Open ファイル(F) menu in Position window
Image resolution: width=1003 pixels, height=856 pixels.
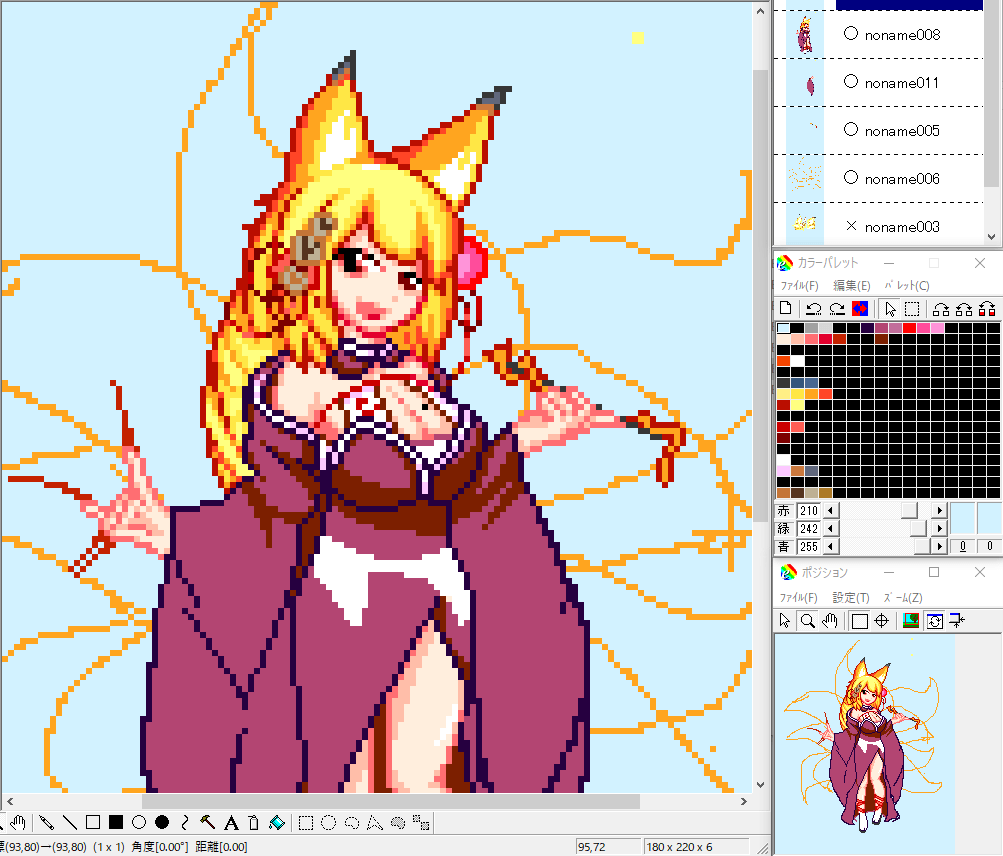click(798, 598)
